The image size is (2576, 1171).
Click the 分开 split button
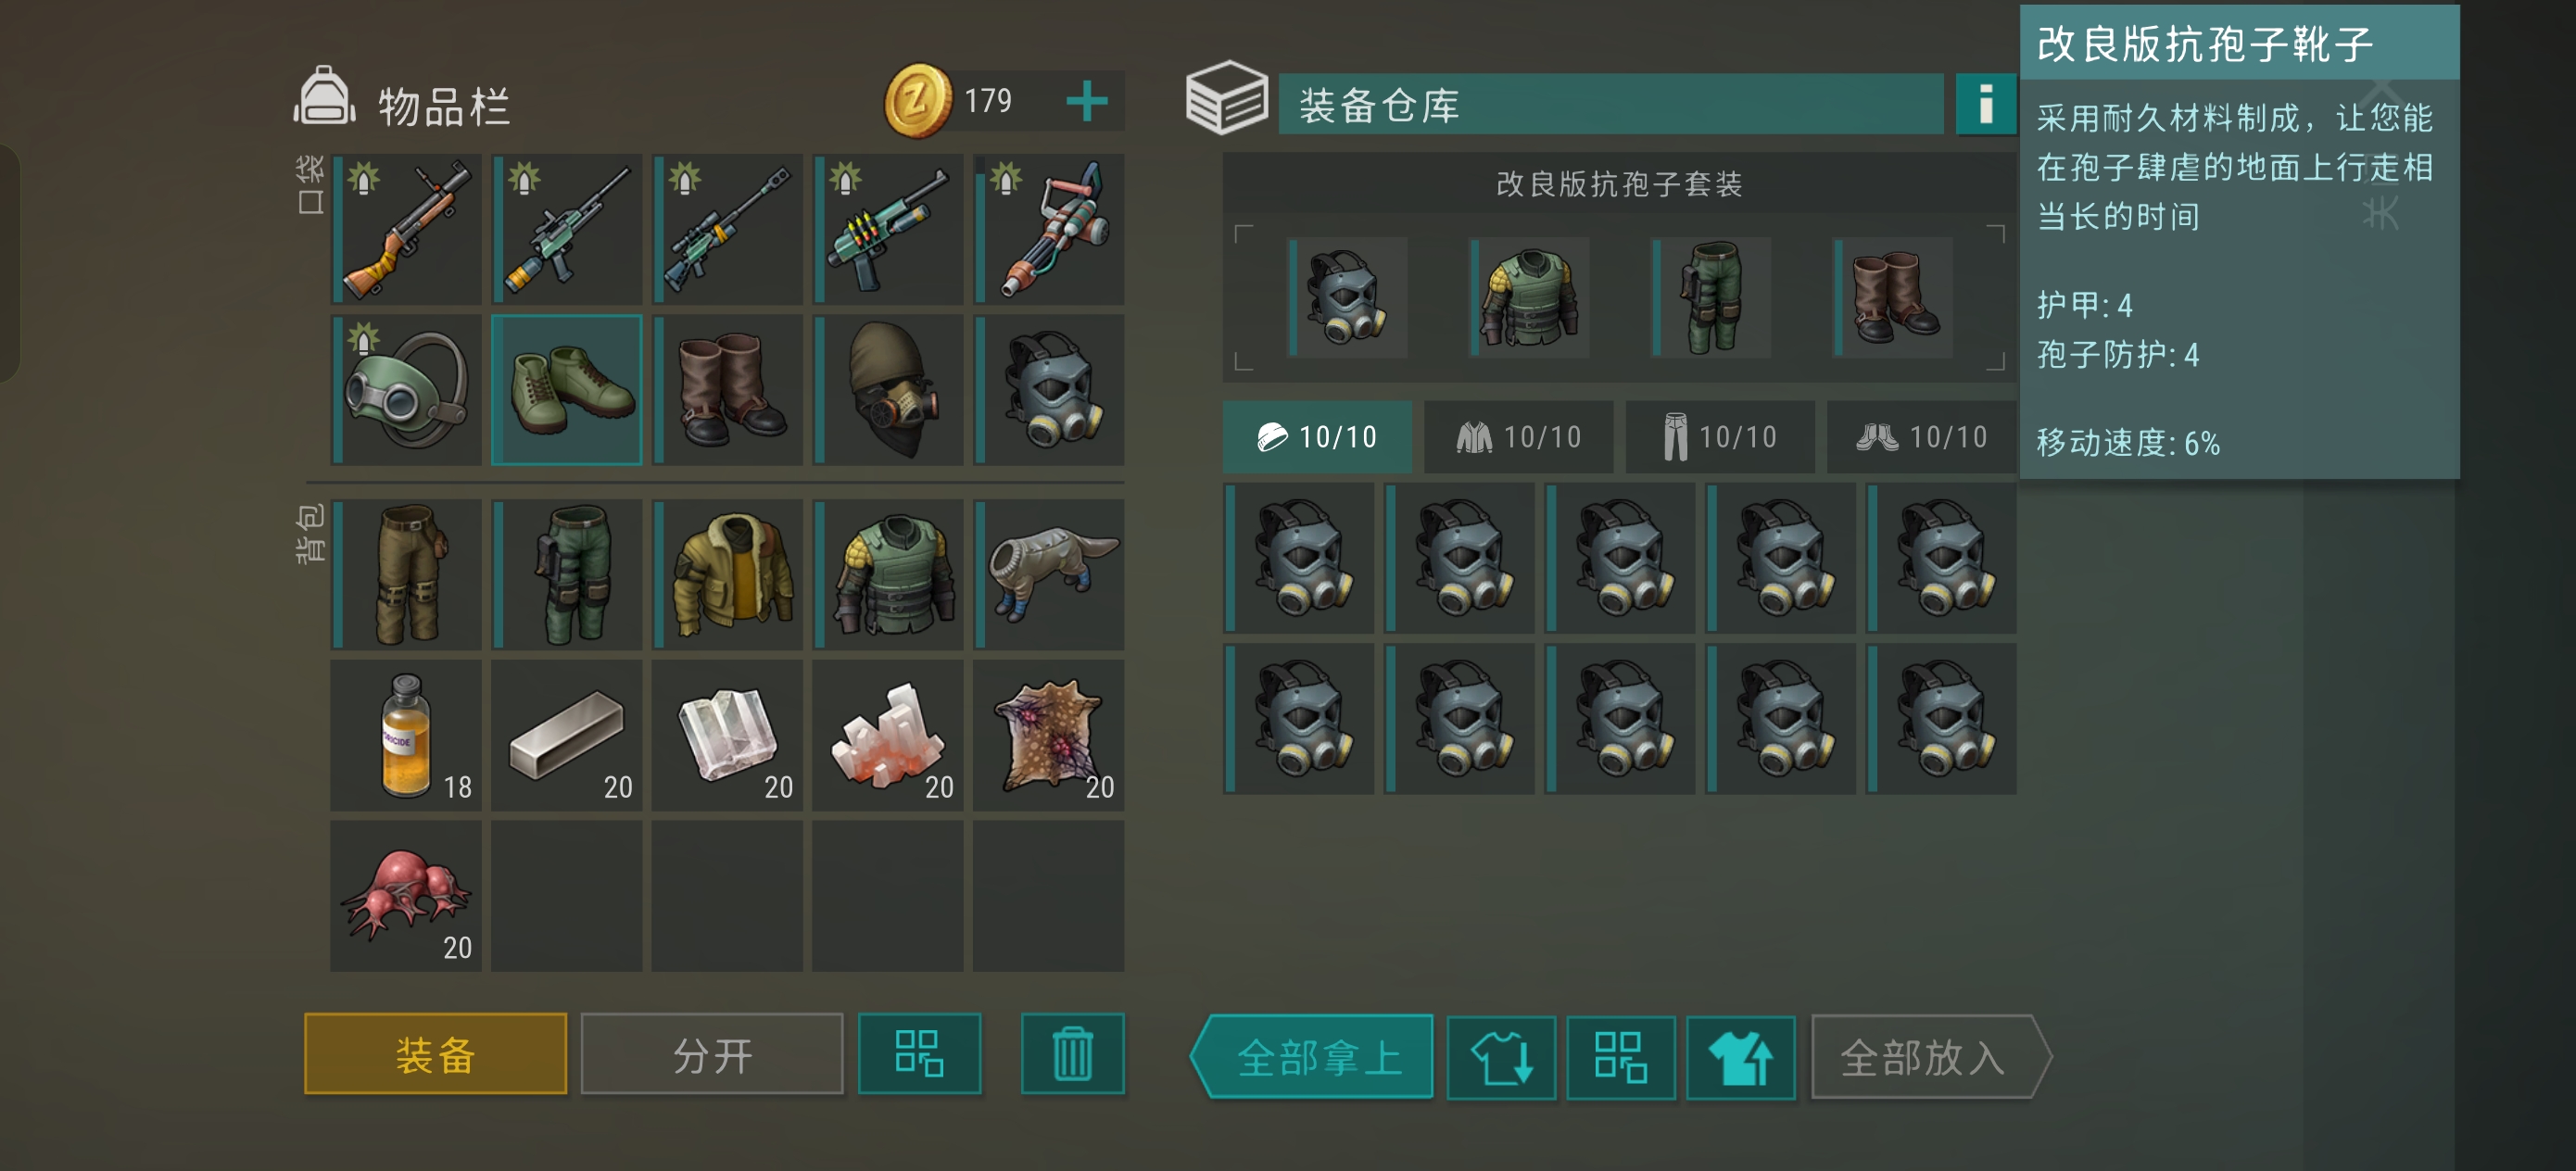[712, 1054]
